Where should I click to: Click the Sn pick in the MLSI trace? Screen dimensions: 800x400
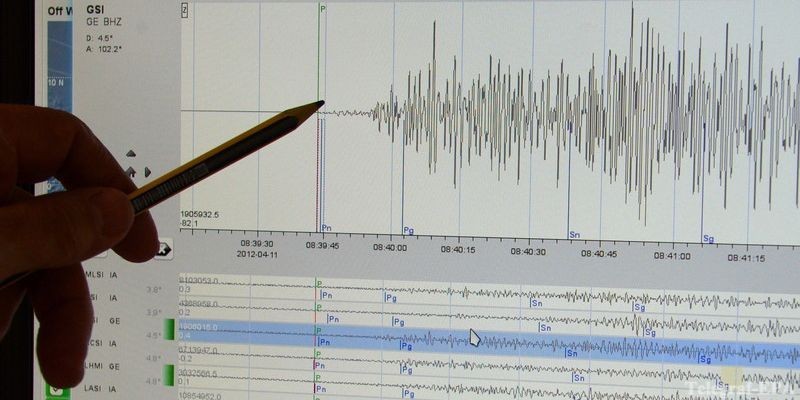[536, 303]
